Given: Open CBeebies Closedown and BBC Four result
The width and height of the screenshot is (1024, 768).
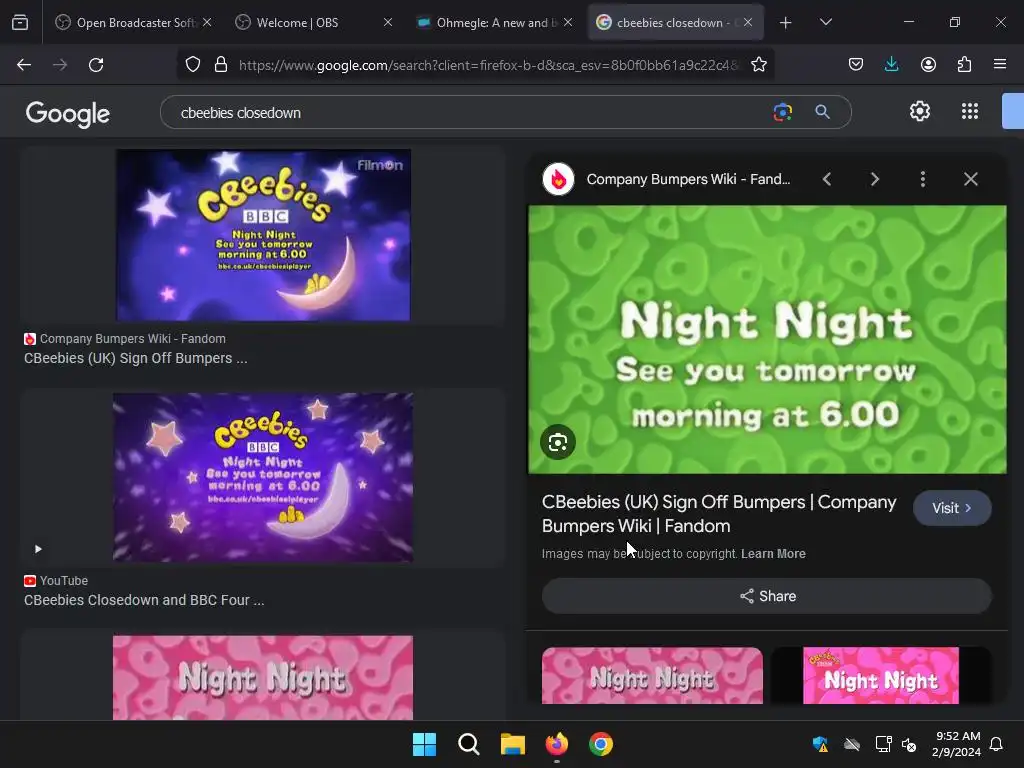Looking at the screenshot, I should click(144, 600).
